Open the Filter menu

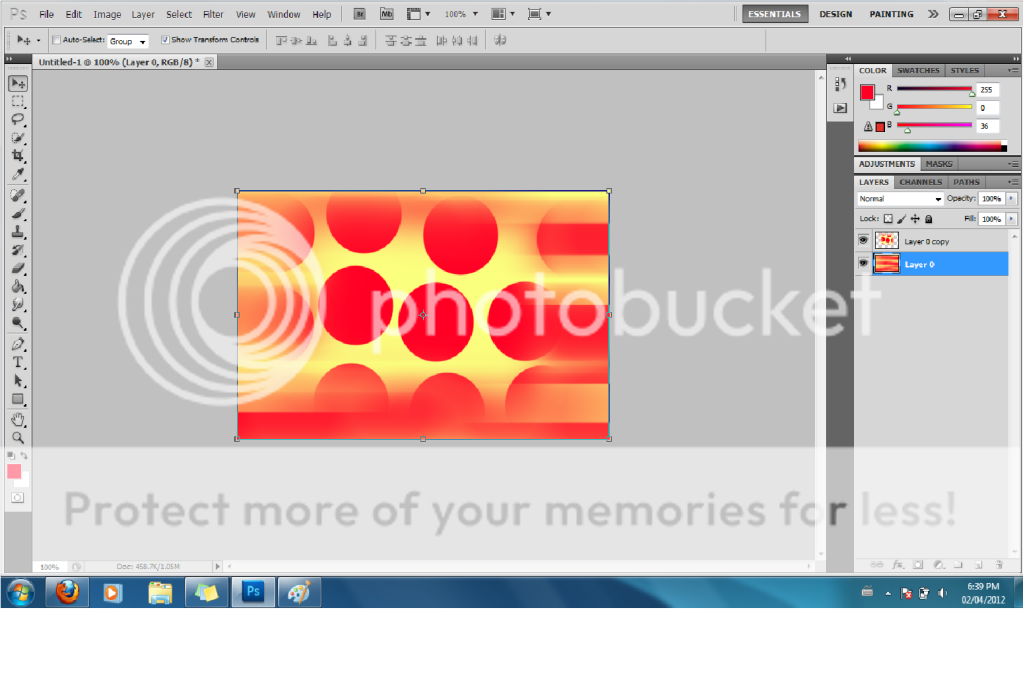pos(213,15)
